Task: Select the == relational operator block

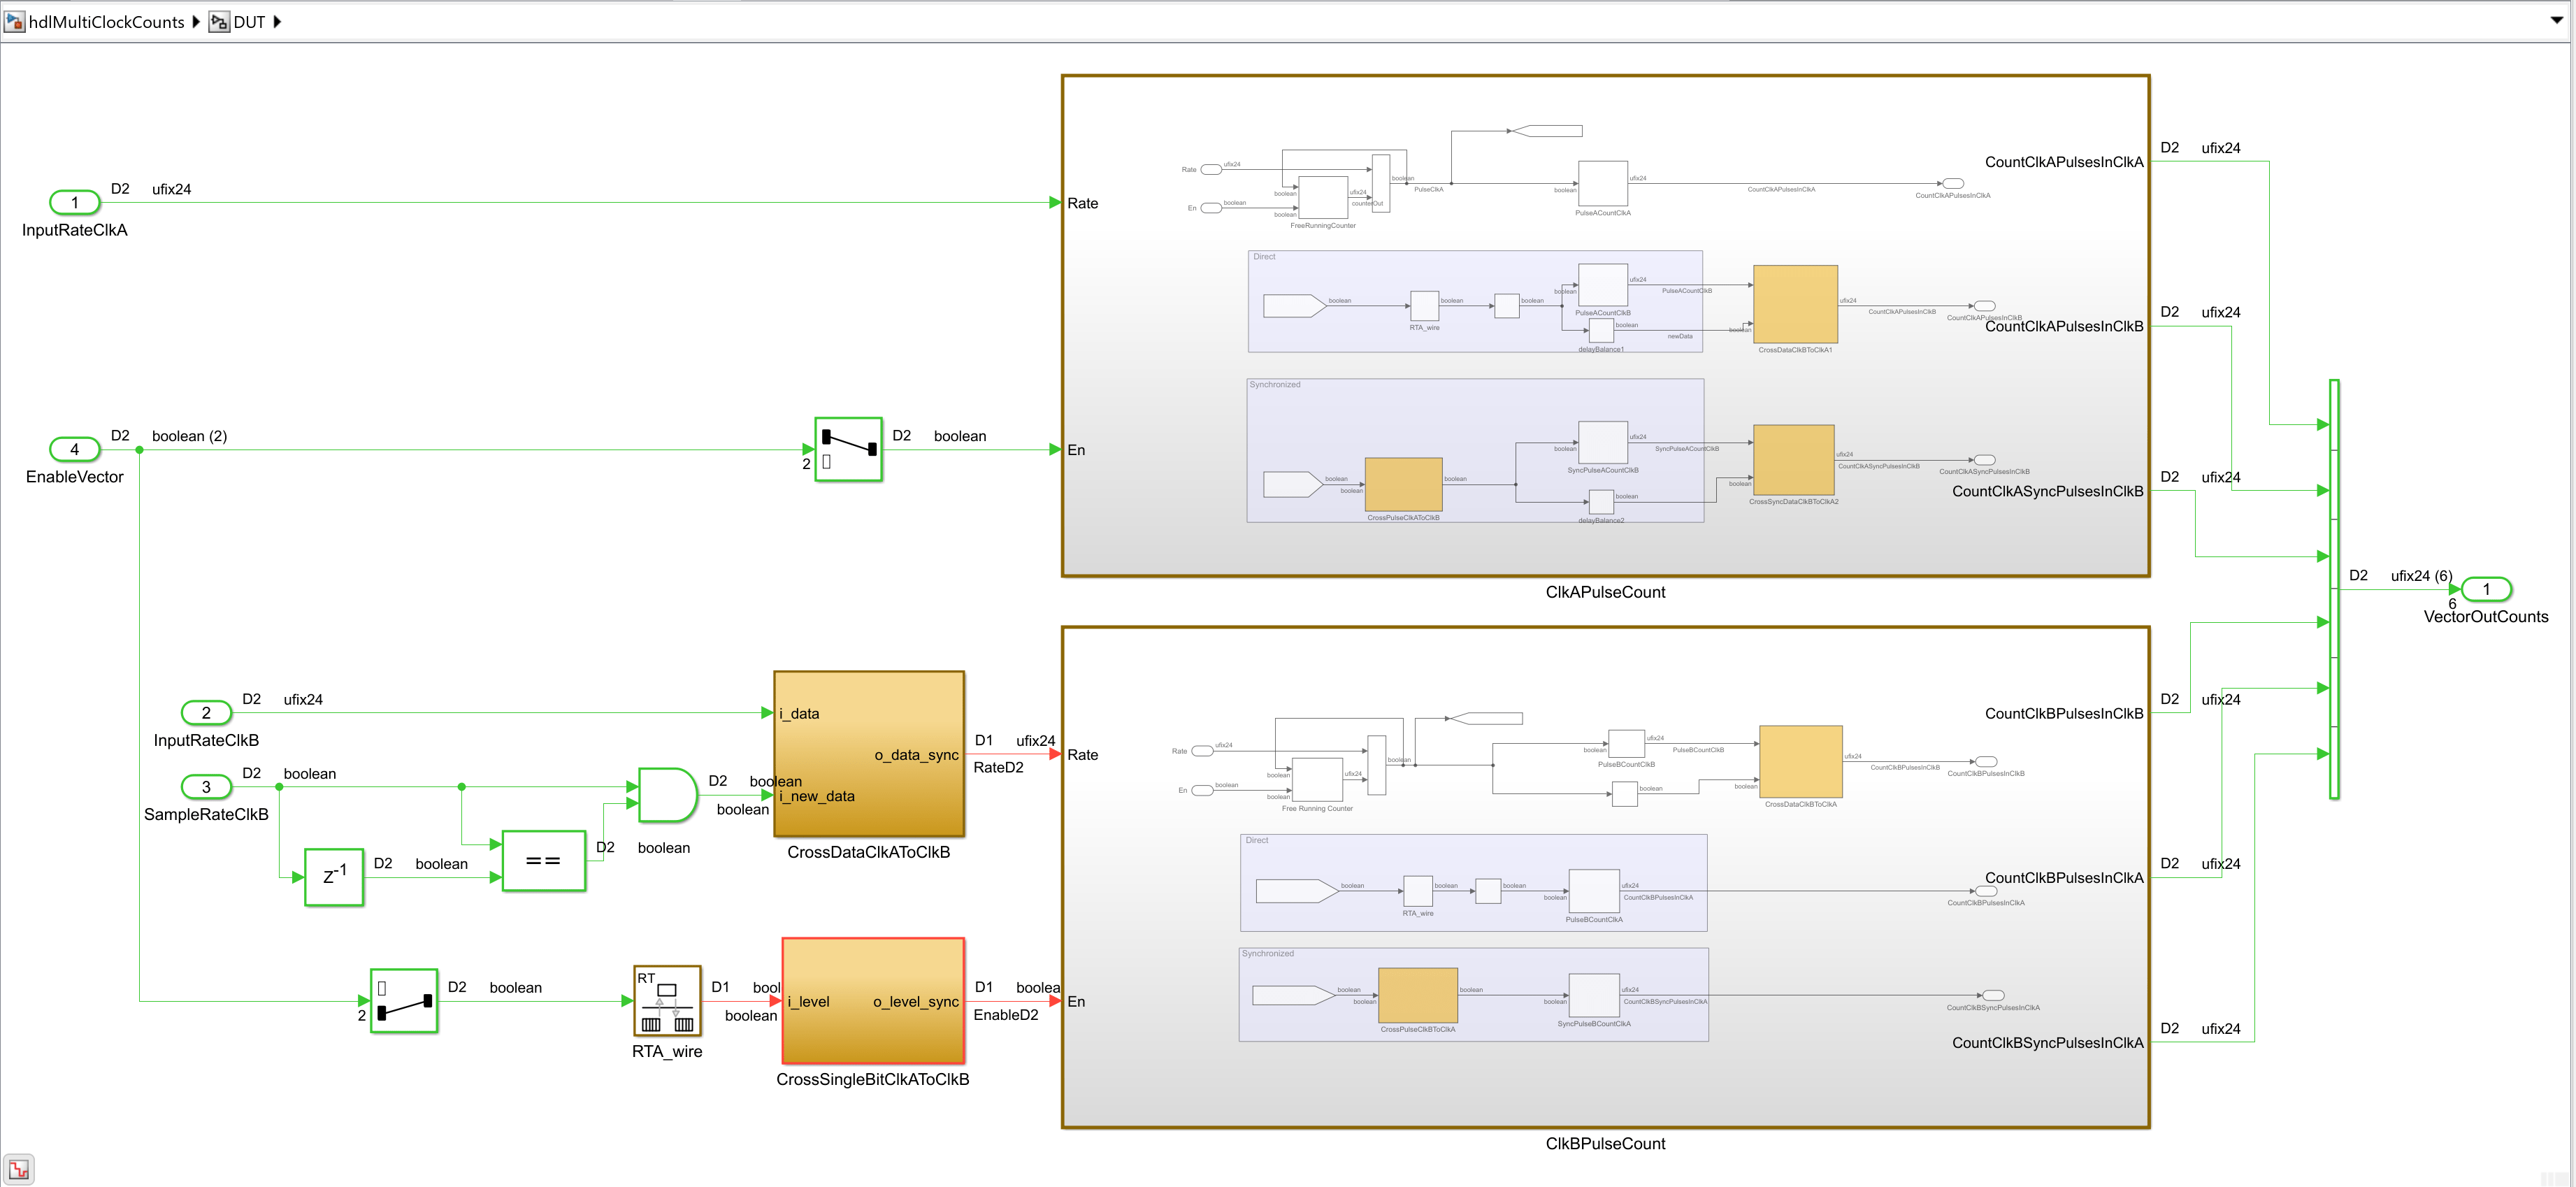Action: pos(543,860)
